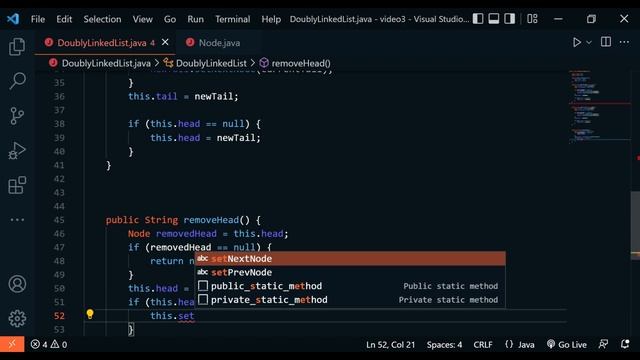Show warnings count in status bar

tap(59, 344)
